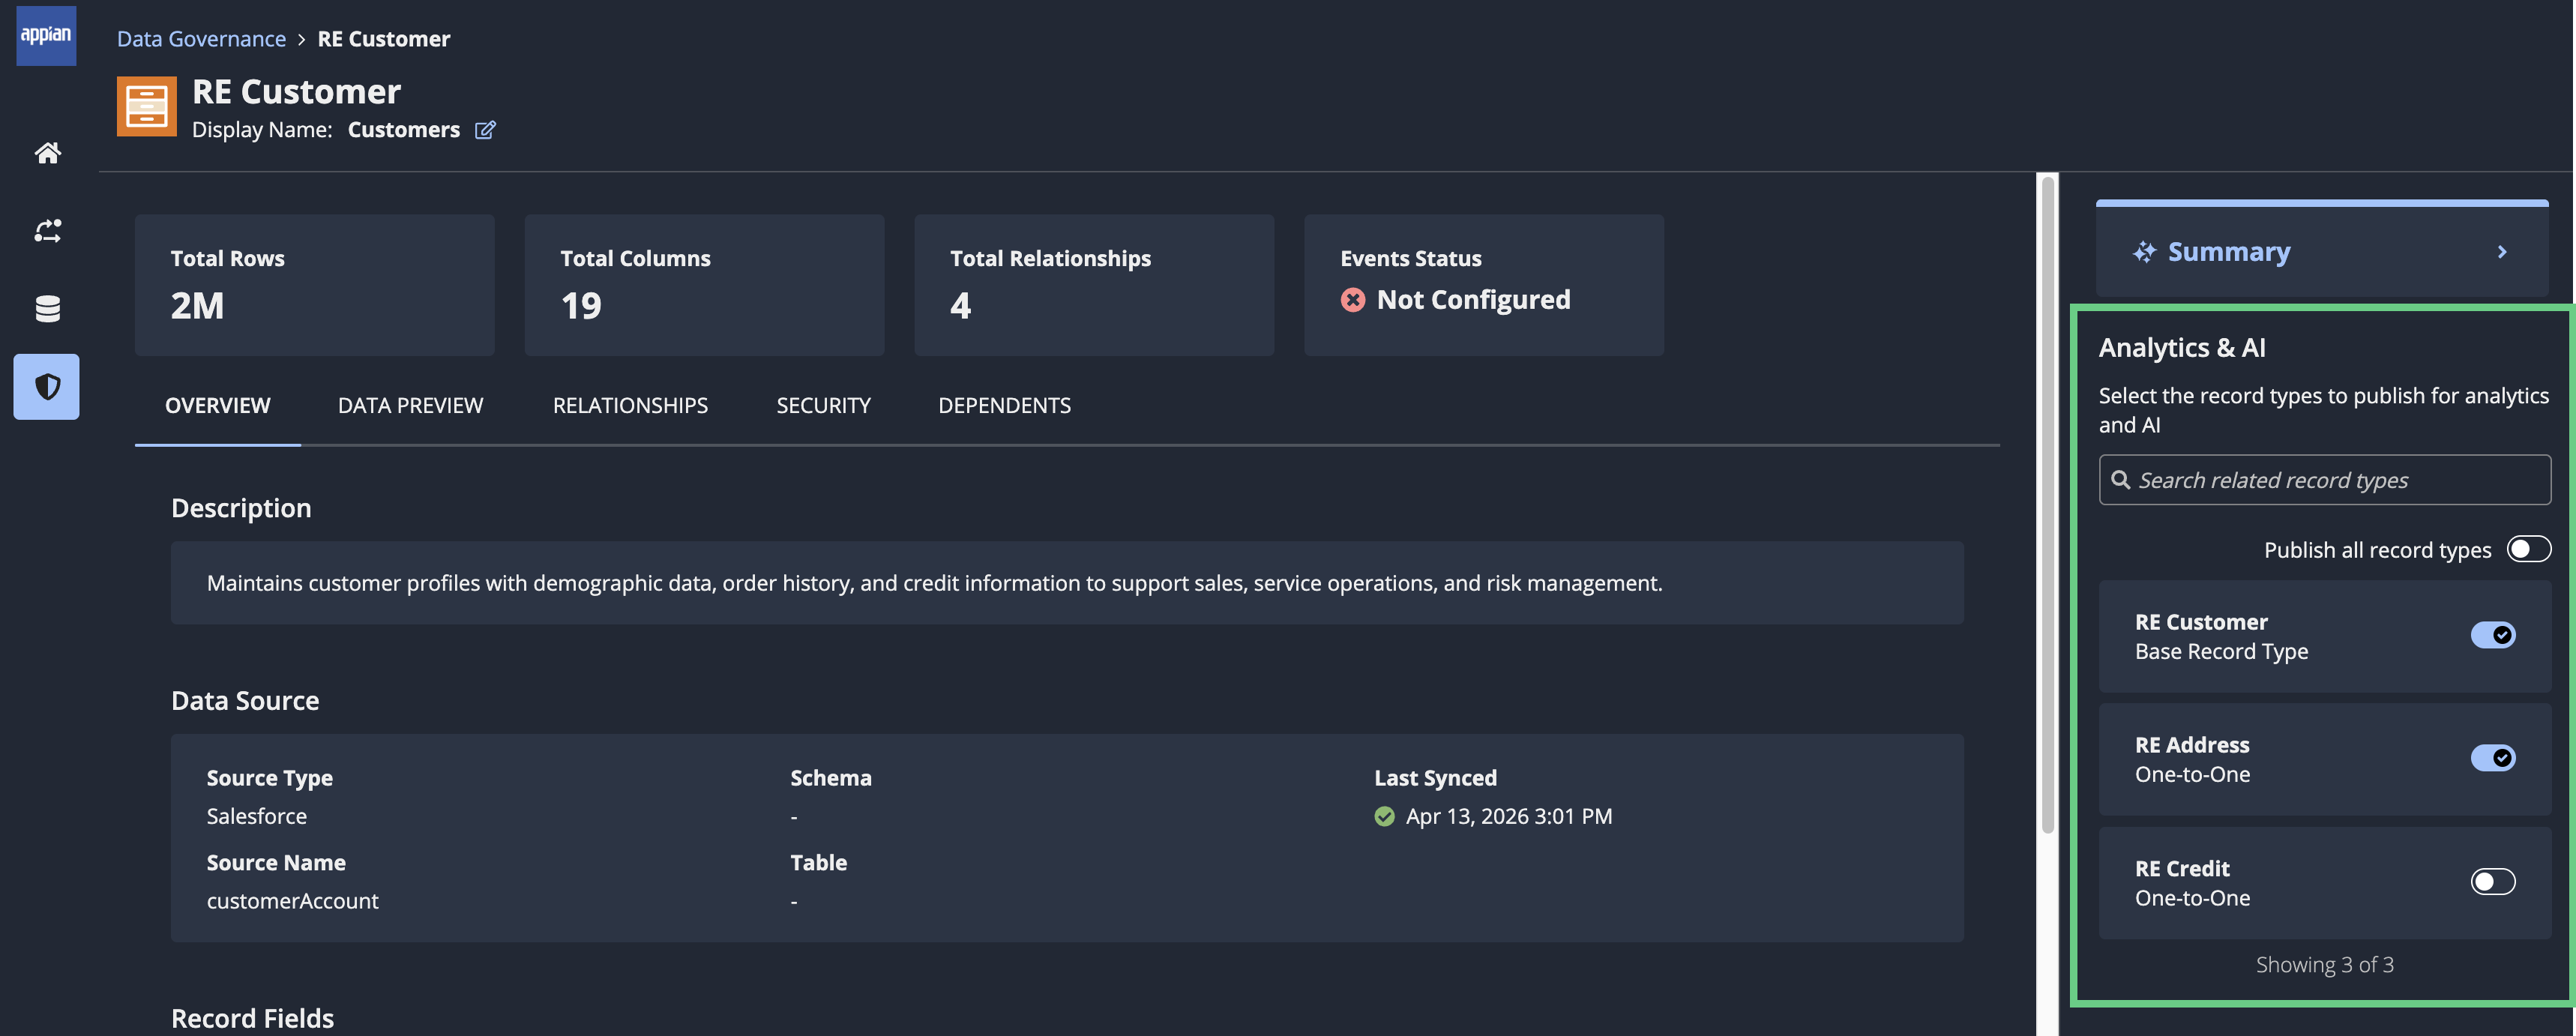Click the Salesforce source type value
The height and width of the screenshot is (1036, 2576).
pos(257,816)
